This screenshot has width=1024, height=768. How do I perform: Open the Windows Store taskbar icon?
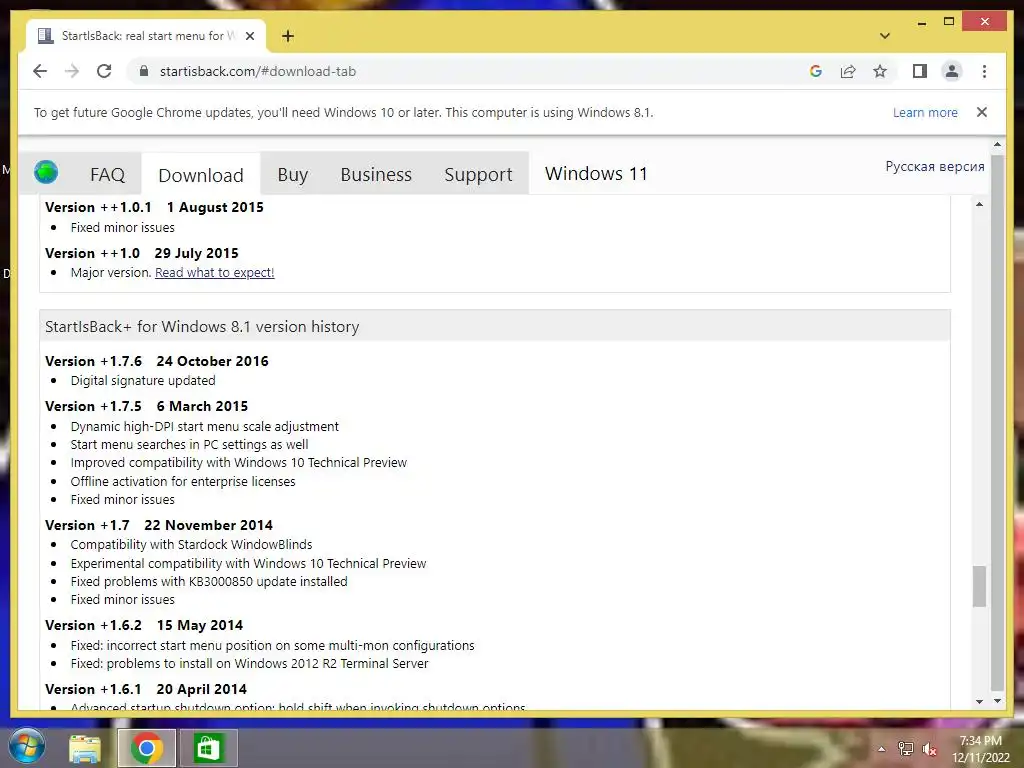point(208,748)
